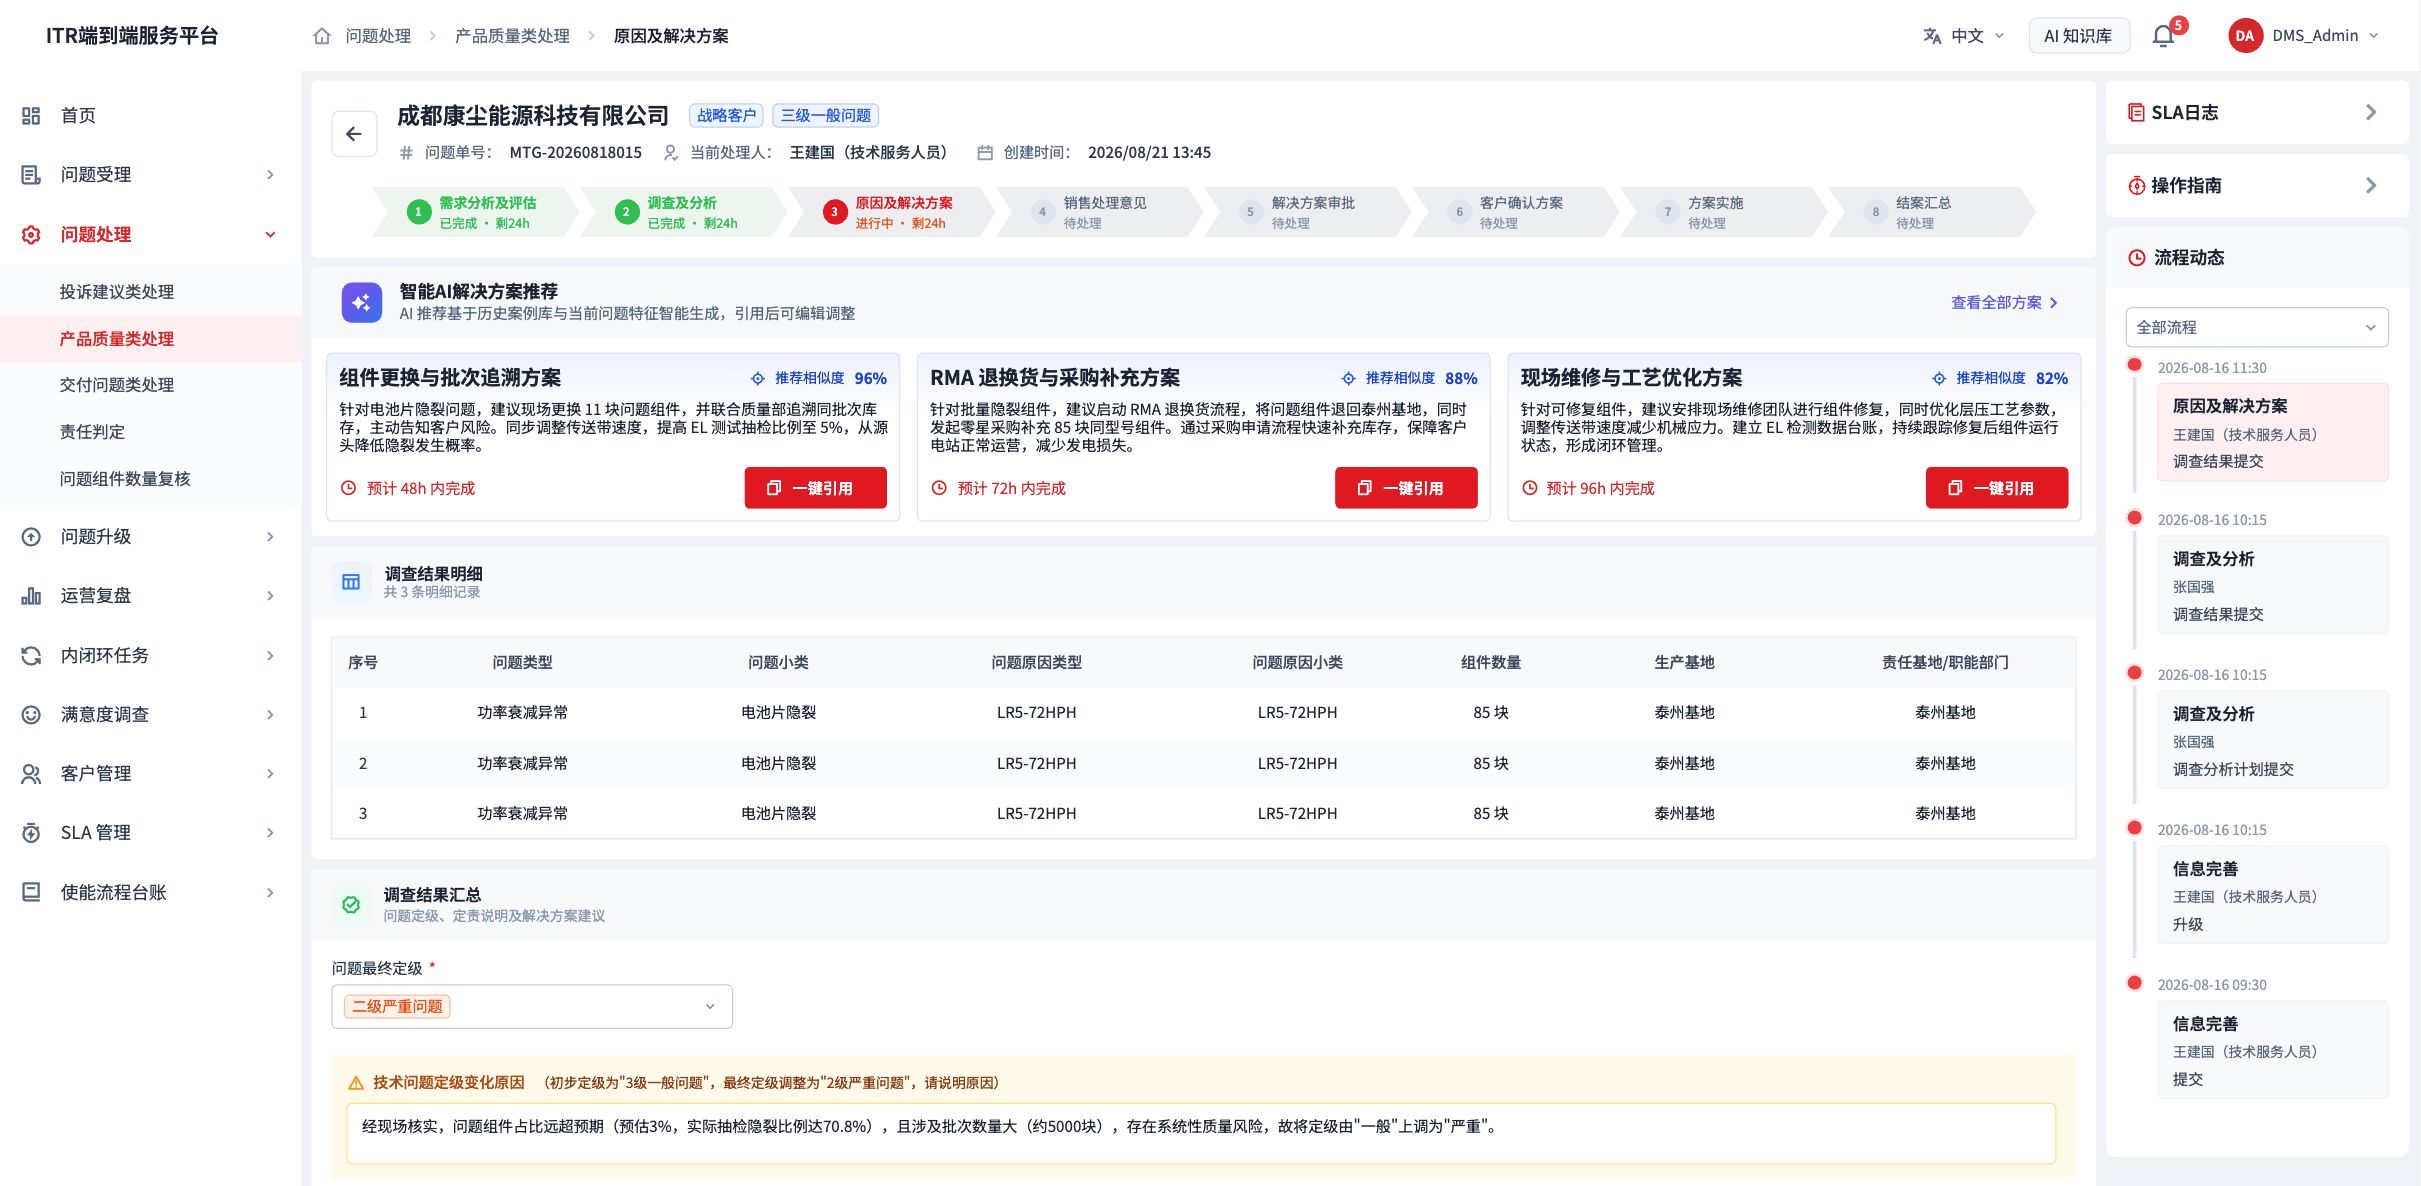The image size is (2421, 1186).
Task: Go to step 2 调查及分析
Action: [x=682, y=212]
